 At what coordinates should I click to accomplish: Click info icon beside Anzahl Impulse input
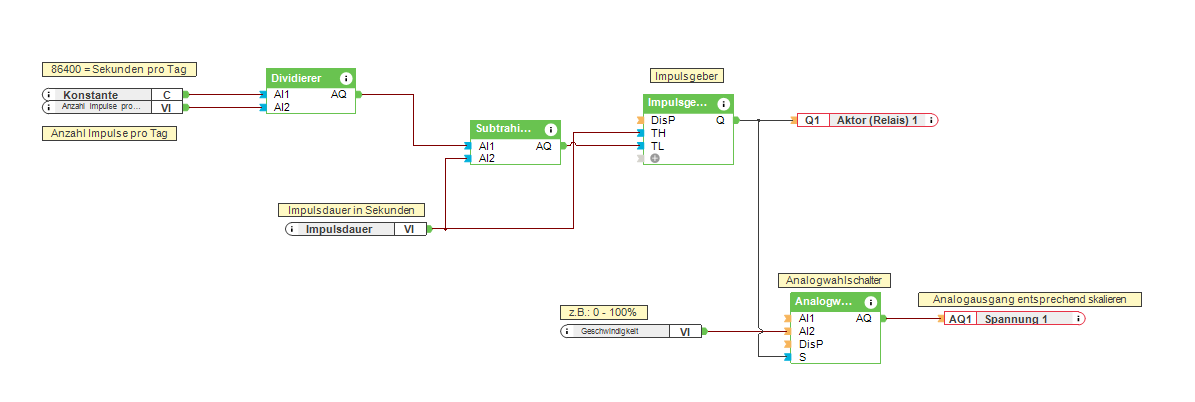pos(48,108)
